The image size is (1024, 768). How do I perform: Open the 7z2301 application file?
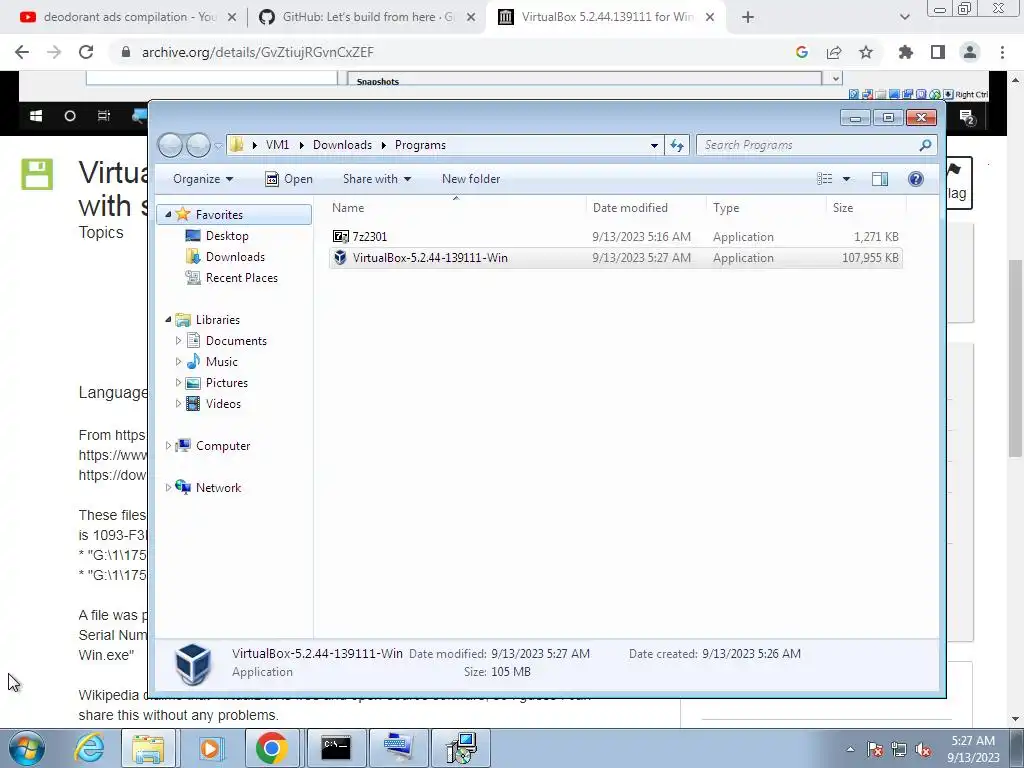[x=370, y=236]
